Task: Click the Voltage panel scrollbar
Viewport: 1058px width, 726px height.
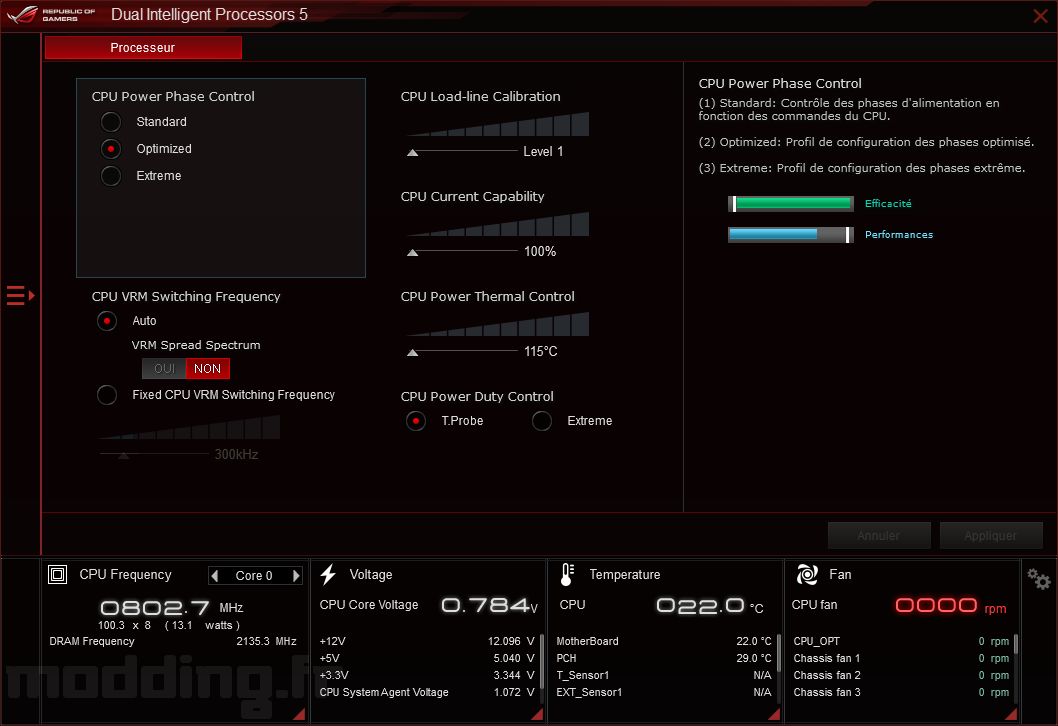Action: point(542,659)
